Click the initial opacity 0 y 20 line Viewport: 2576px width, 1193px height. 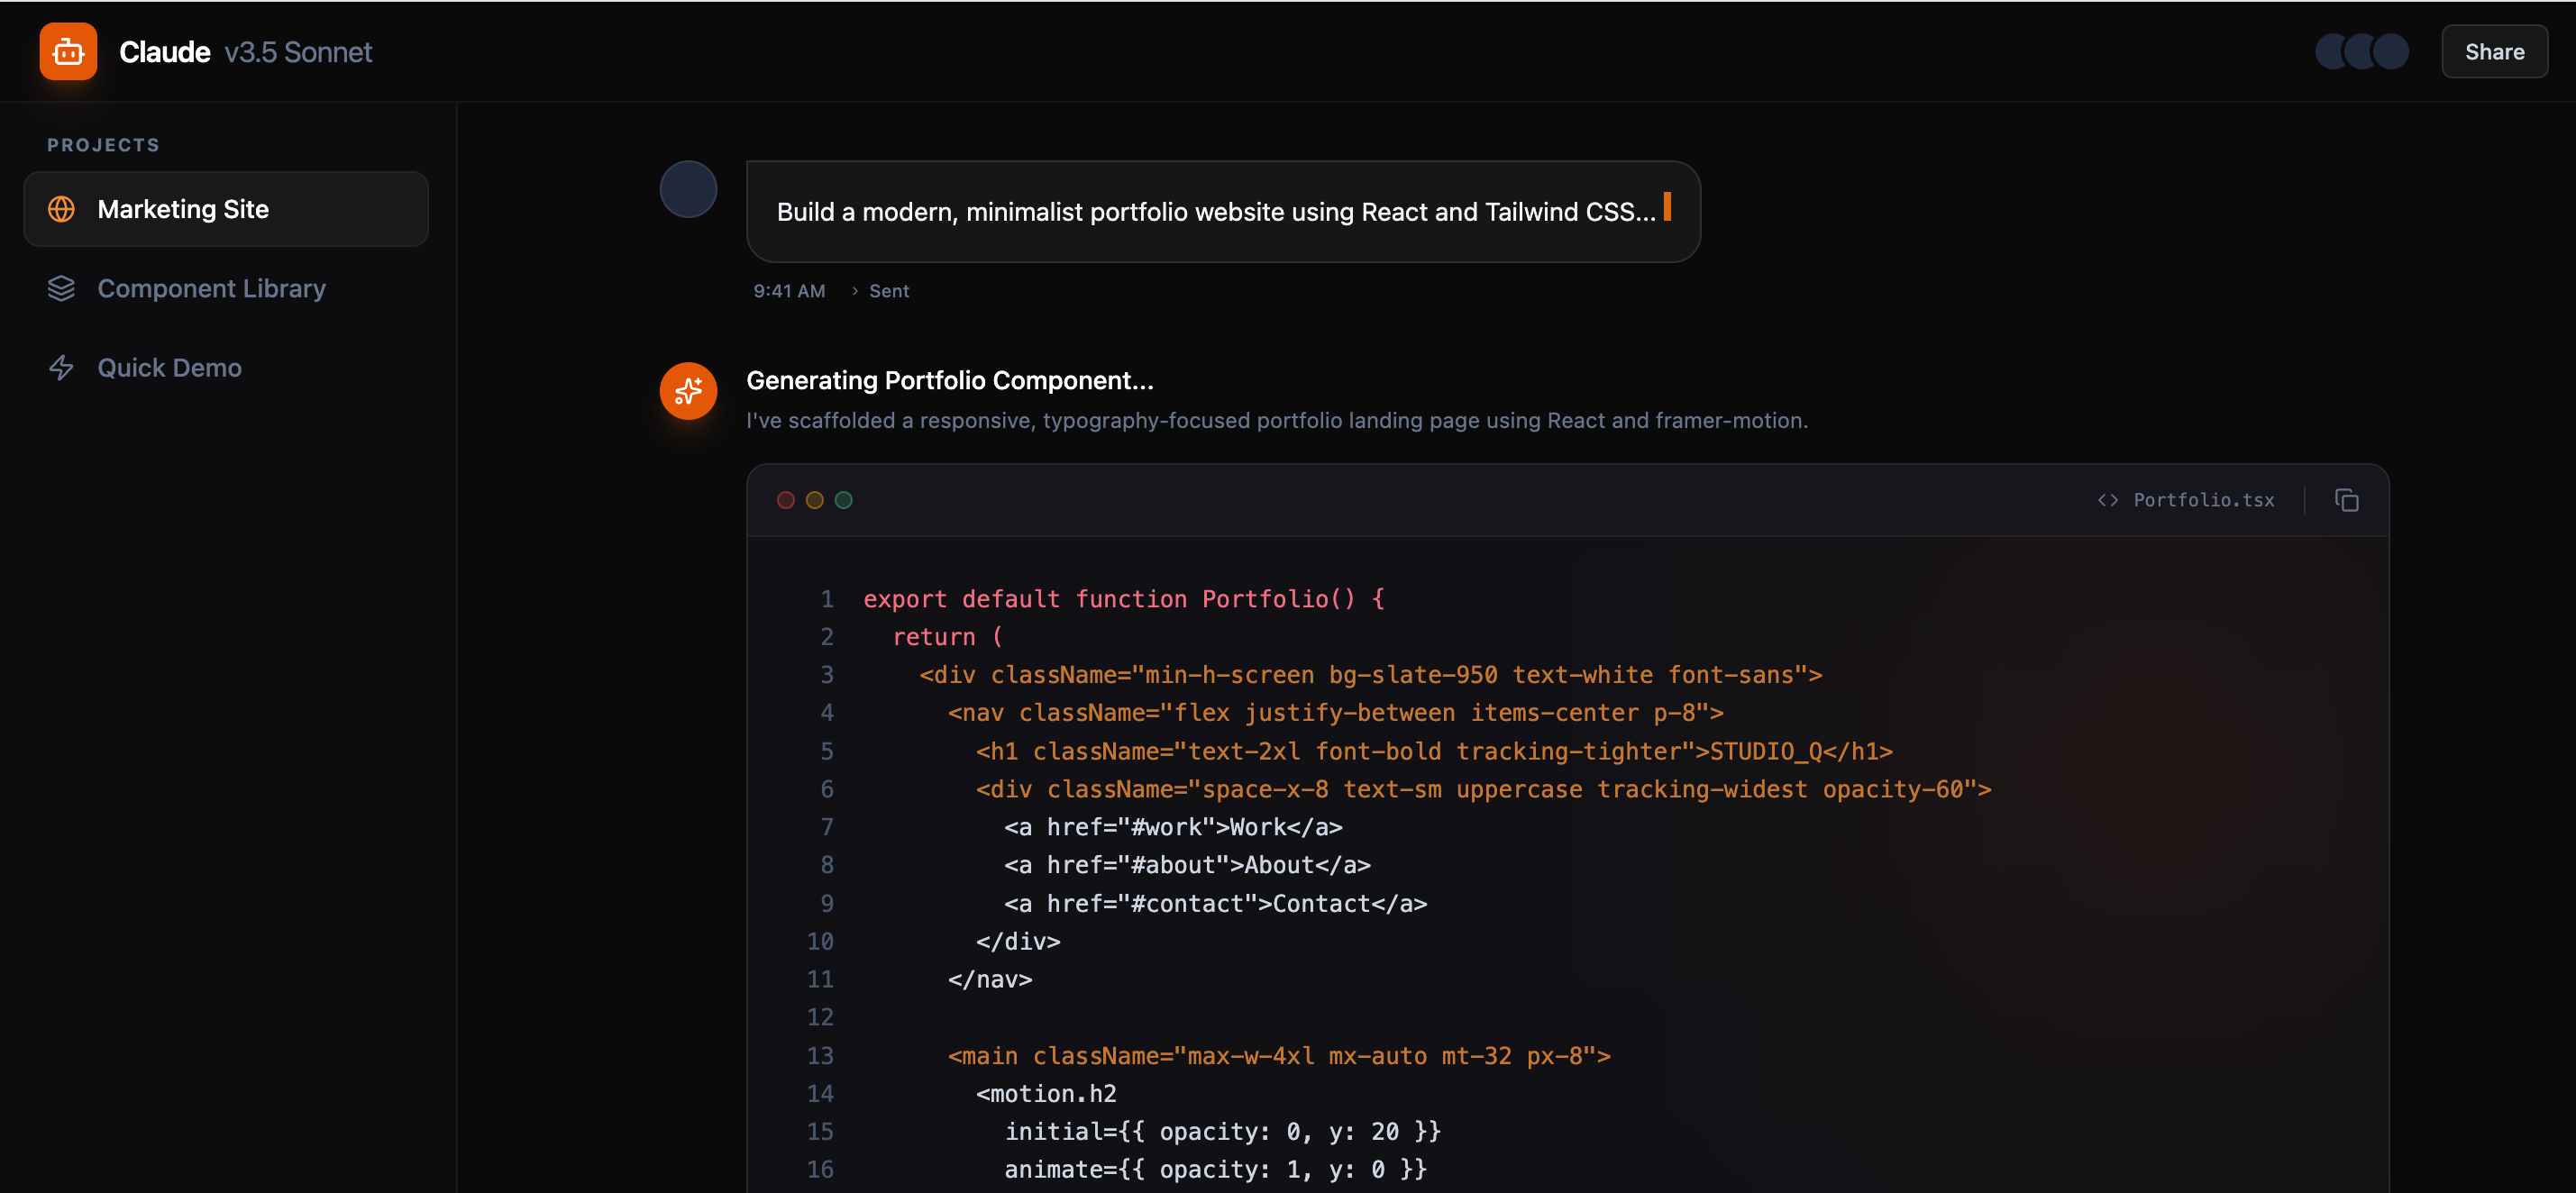pyautogui.click(x=1221, y=1131)
